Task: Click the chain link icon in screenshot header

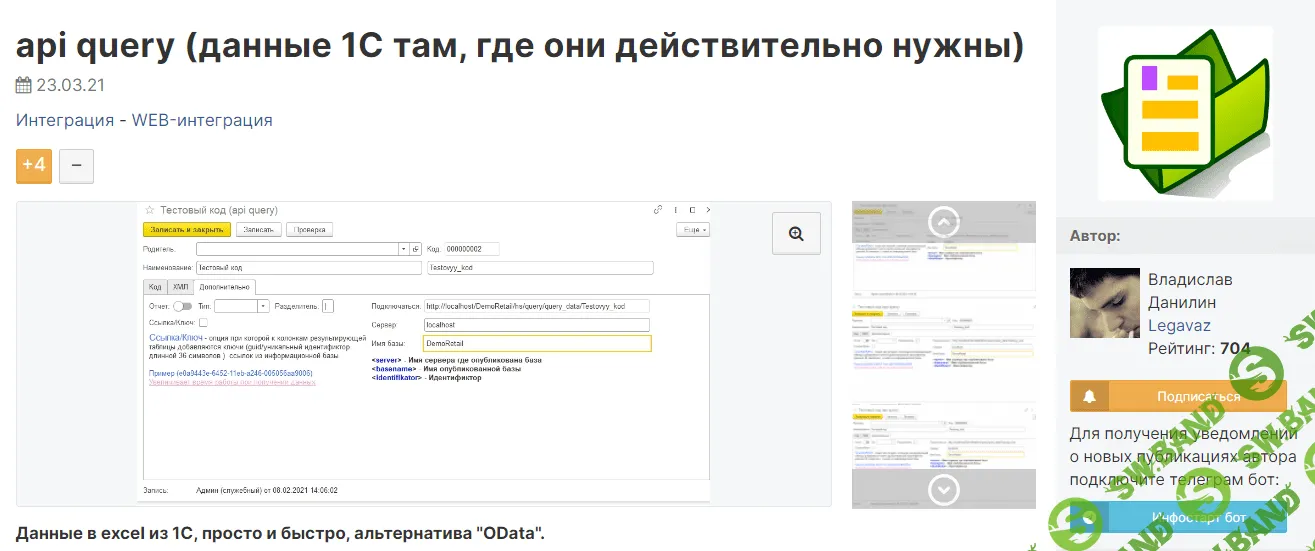Action: [x=657, y=210]
